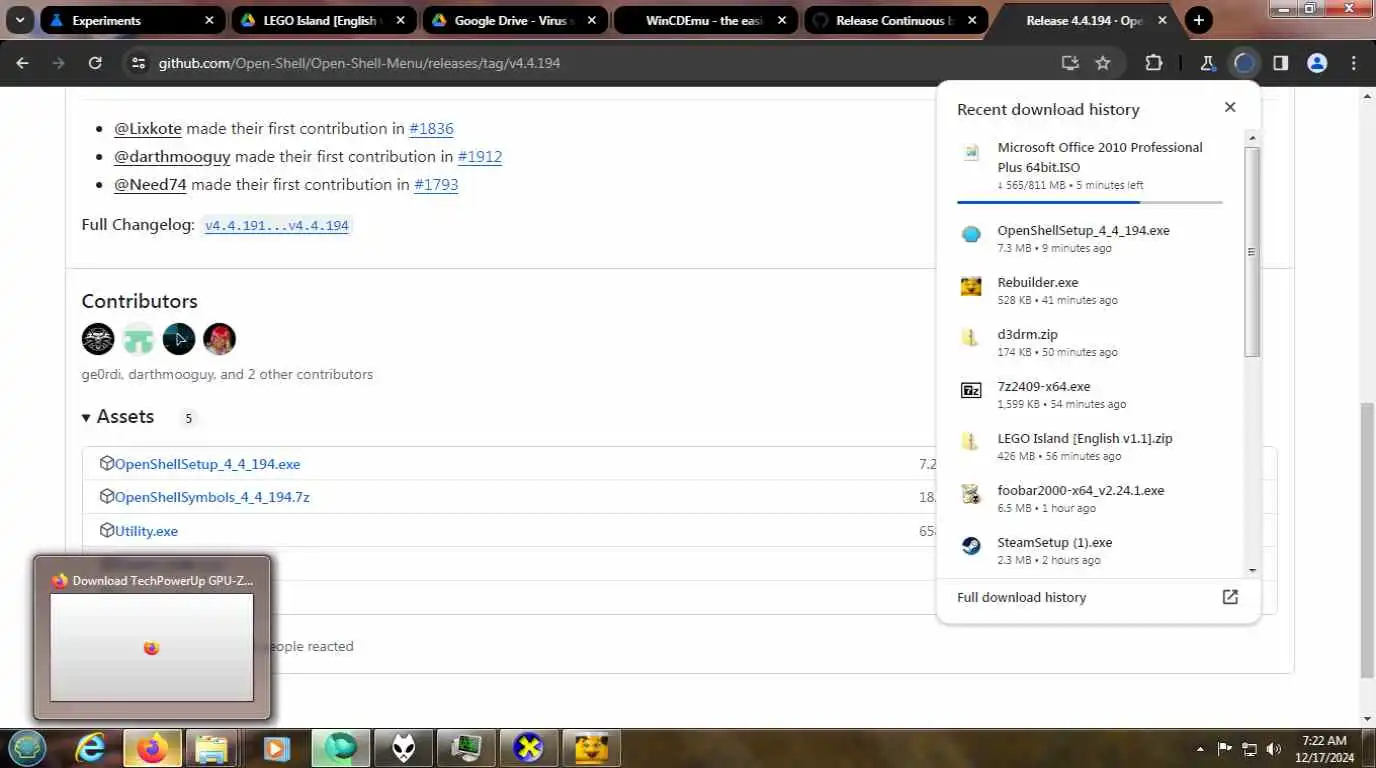Viewport: 1376px width, 768px height.
Task: Click the install app icon in address bar
Action: pyautogui.click(x=1070, y=63)
